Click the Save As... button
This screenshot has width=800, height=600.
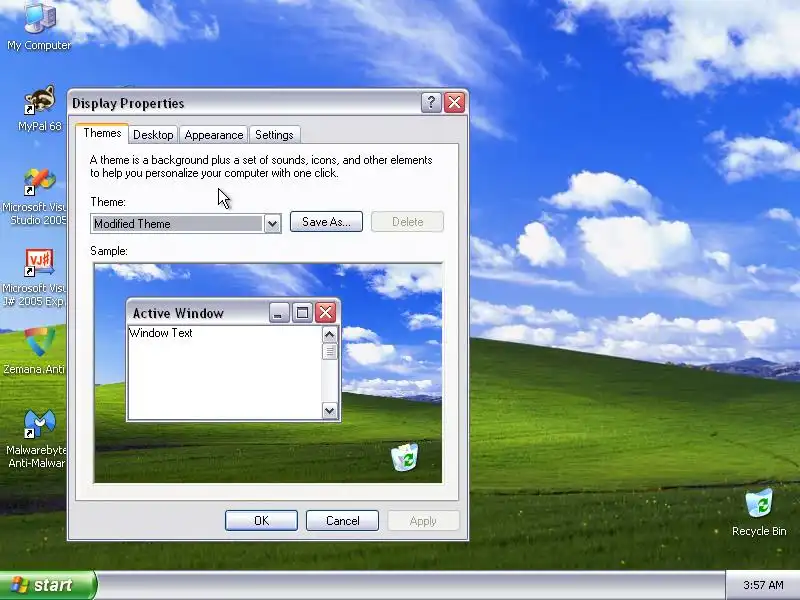327,222
